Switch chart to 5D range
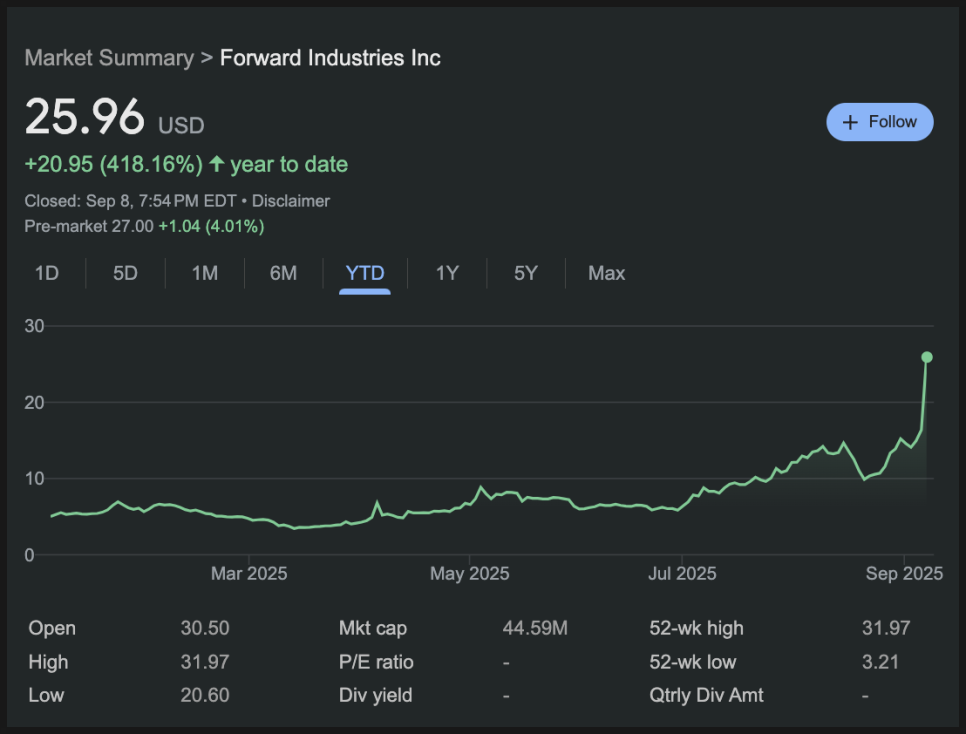 [x=125, y=273]
